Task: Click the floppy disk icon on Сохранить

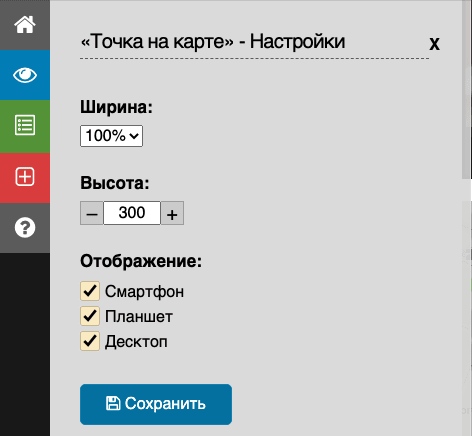Action: [x=113, y=403]
